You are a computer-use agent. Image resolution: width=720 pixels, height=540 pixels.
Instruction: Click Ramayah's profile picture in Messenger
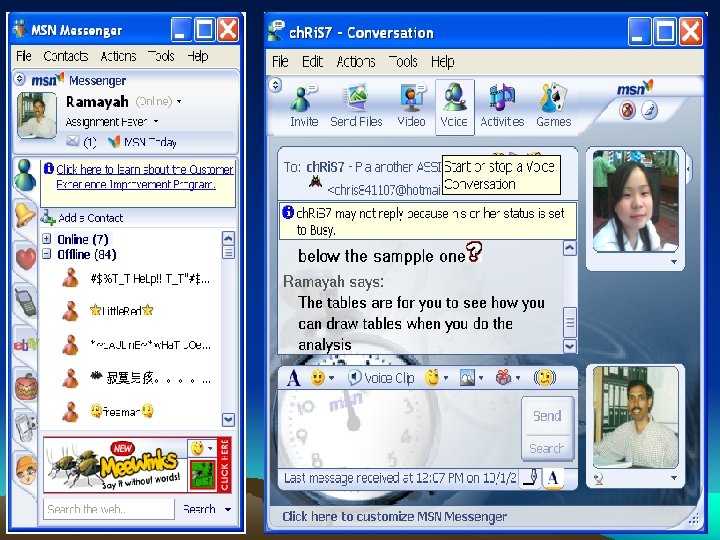(37, 115)
